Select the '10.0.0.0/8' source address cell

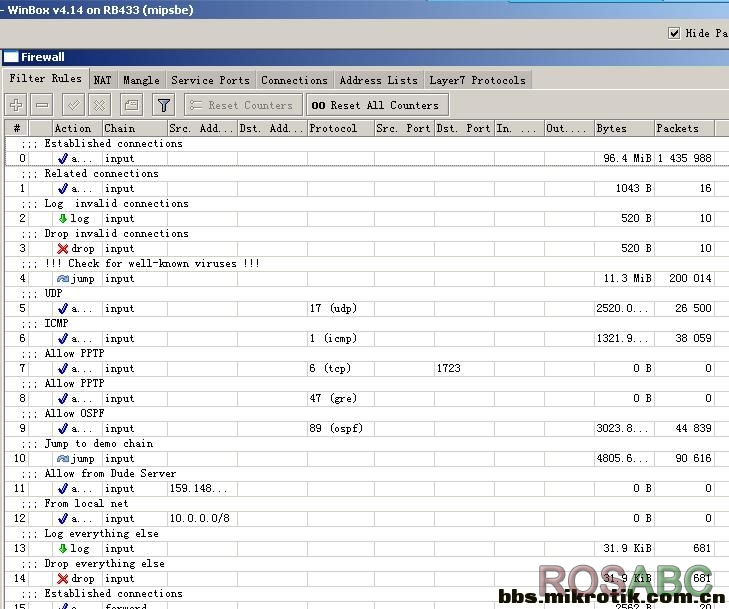pyautogui.click(x=202, y=518)
